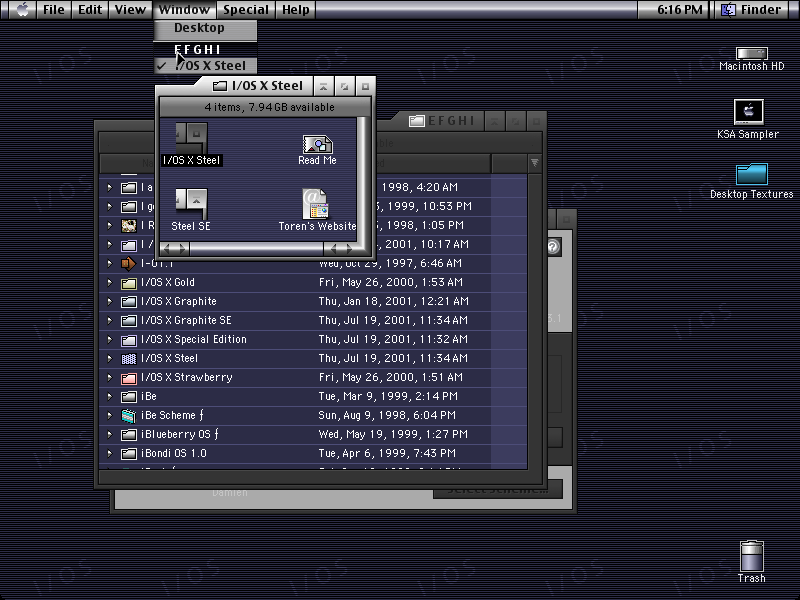Click "4 items, 7.94 GB available" status text
This screenshot has width=800, height=600.
click(269, 108)
